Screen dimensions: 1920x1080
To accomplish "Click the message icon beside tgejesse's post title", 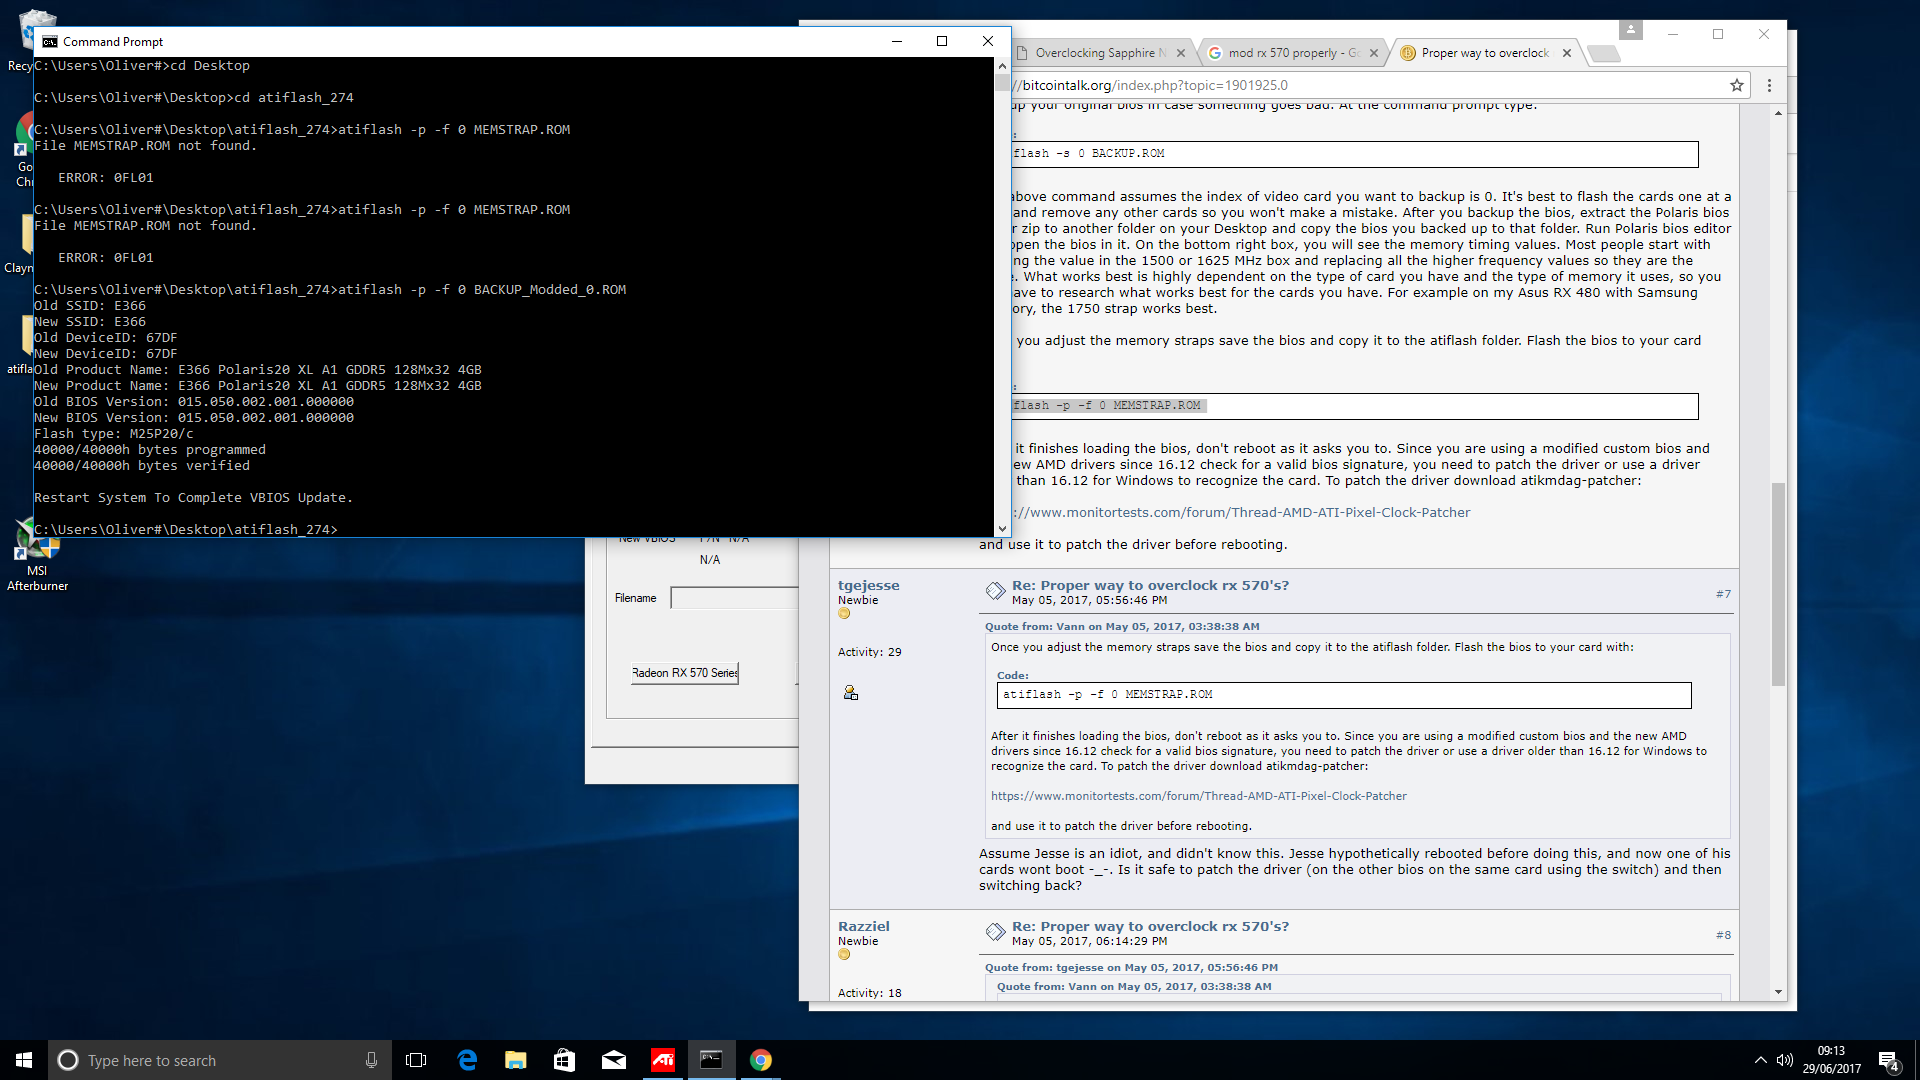I will coord(995,591).
